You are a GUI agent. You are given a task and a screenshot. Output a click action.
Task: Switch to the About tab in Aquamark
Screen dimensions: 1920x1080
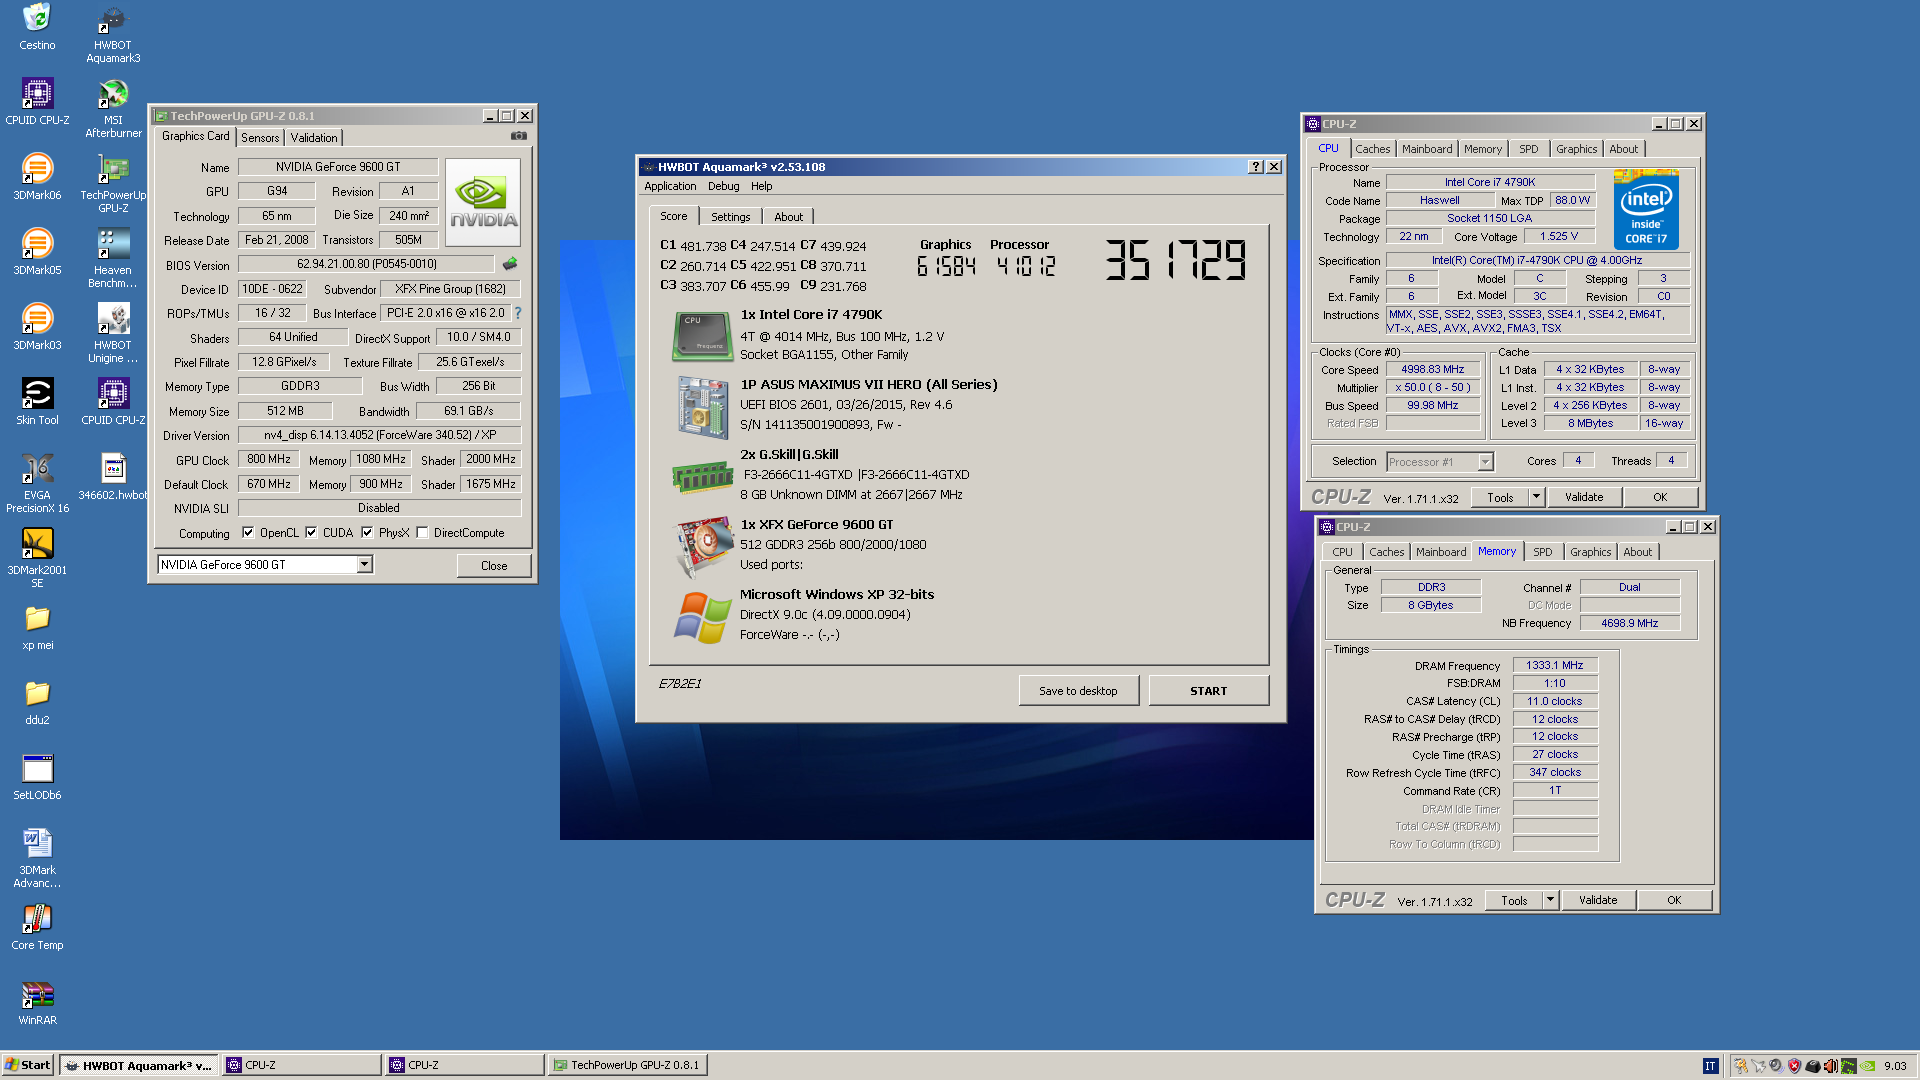(789, 217)
